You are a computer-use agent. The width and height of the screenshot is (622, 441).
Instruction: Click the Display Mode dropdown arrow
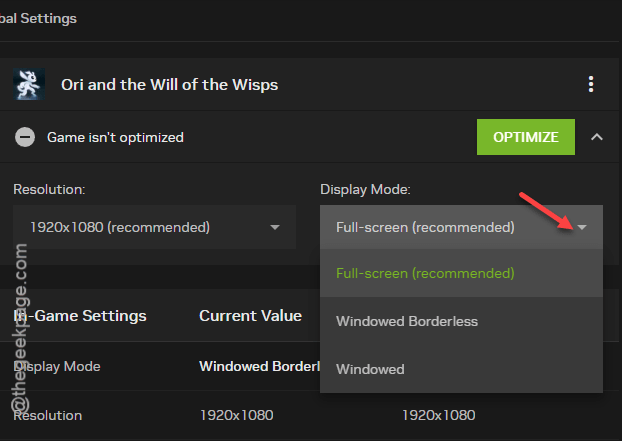point(582,227)
